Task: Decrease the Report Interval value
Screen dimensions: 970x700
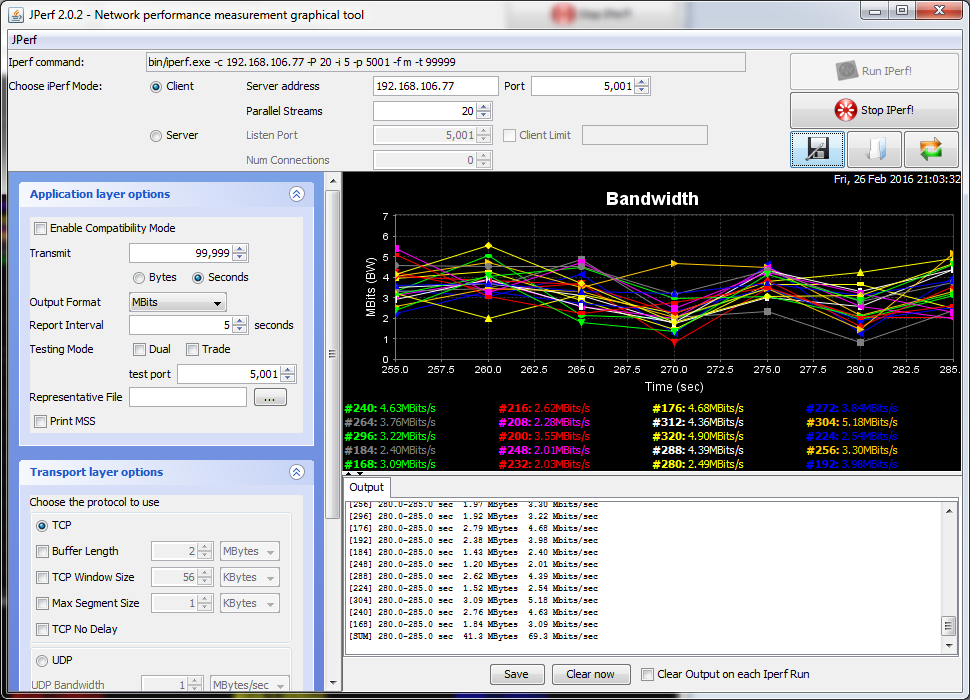Action: click(x=240, y=330)
